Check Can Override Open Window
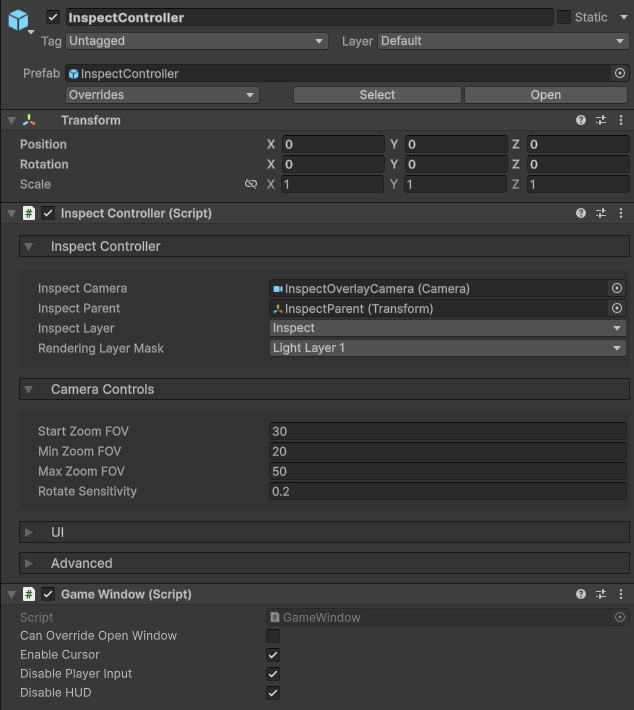Screen dimensions: 634x710 (273, 636)
